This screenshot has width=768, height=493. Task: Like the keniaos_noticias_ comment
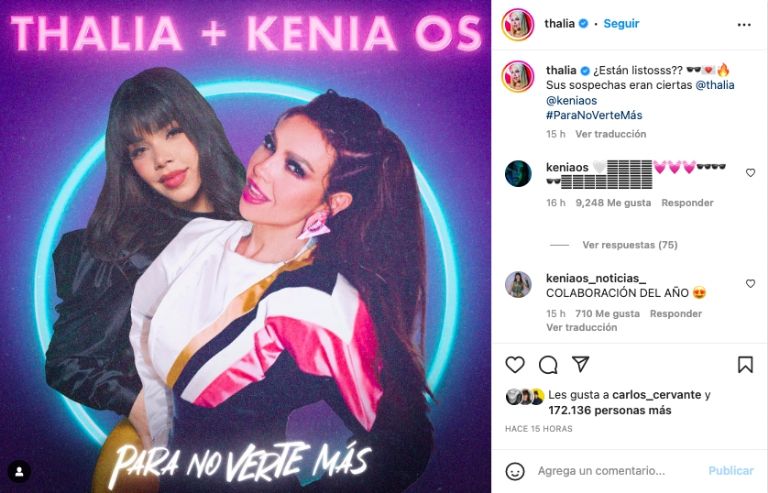(750, 283)
